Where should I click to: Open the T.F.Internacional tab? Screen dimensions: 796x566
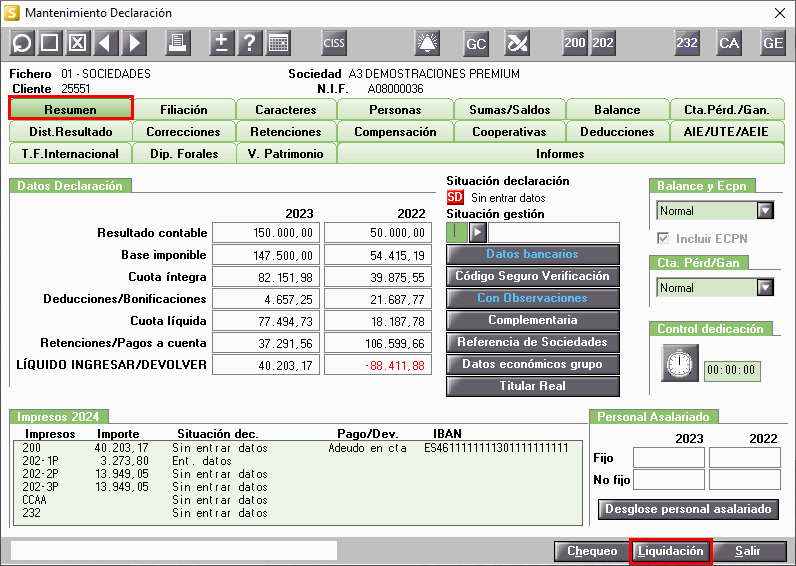coord(71,153)
